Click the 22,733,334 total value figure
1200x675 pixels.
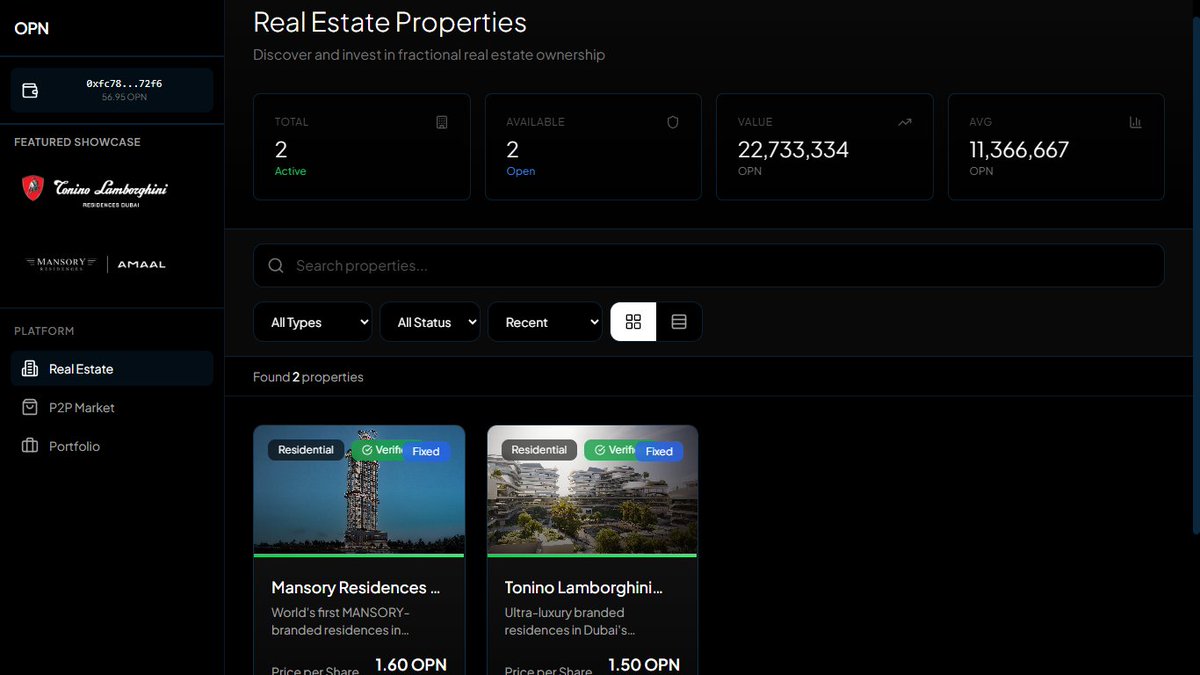(793, 150)
